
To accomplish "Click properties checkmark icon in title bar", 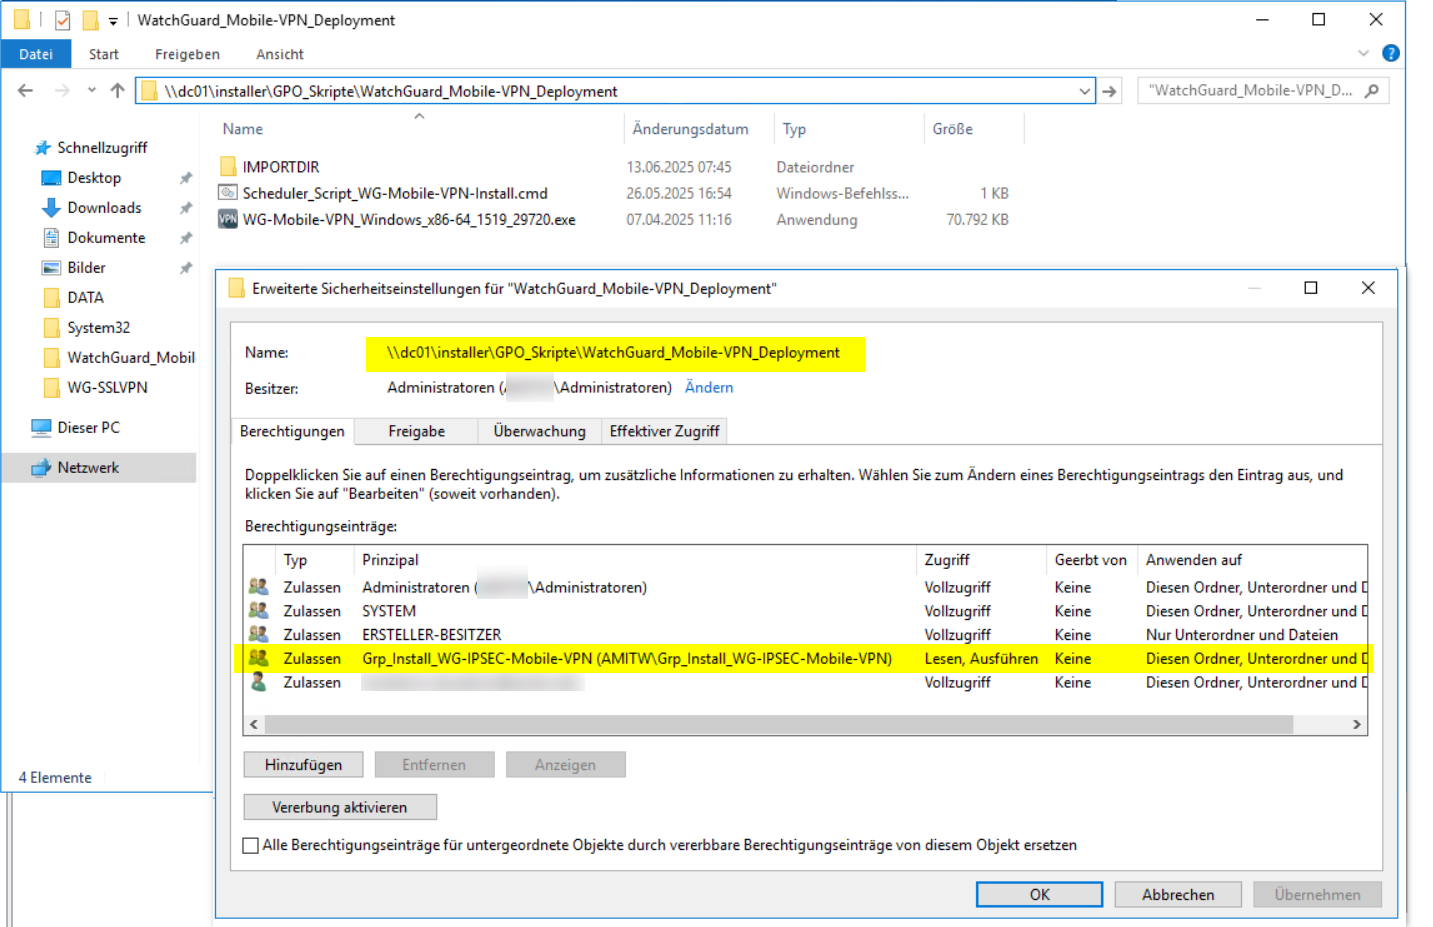I will pyautogui.click(x=62, y=20).
